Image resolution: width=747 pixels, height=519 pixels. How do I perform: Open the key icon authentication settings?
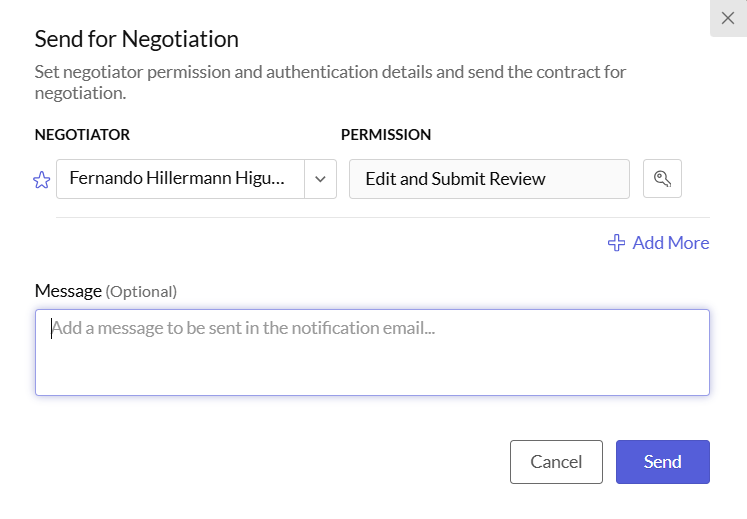pos(662,179)
